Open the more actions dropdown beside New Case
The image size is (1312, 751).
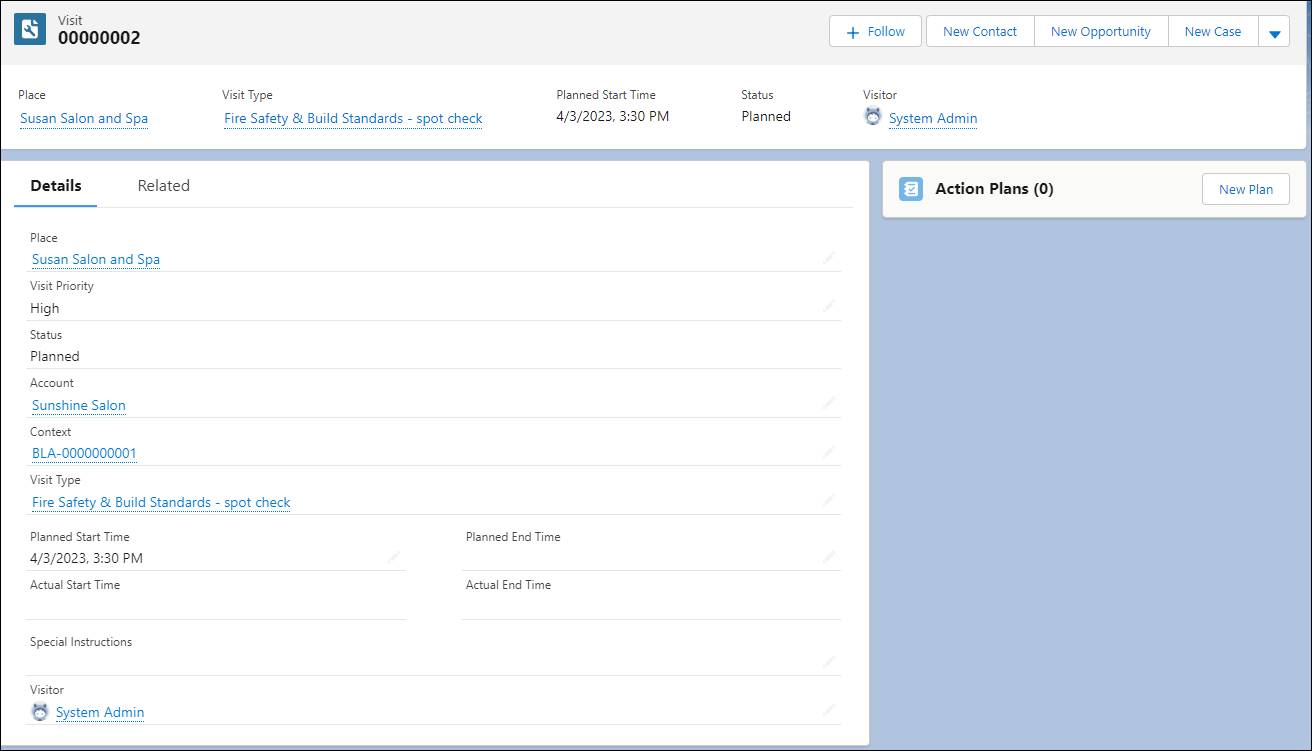tap(1274, 31)
